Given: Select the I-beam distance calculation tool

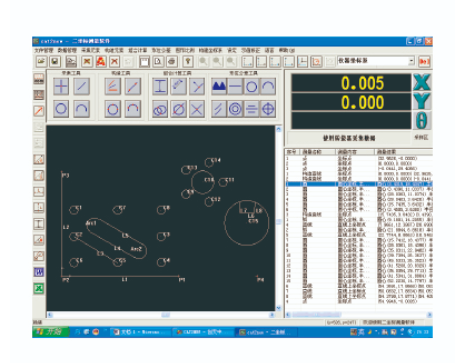Looking at the screenshot, I should tap(160, 86).
